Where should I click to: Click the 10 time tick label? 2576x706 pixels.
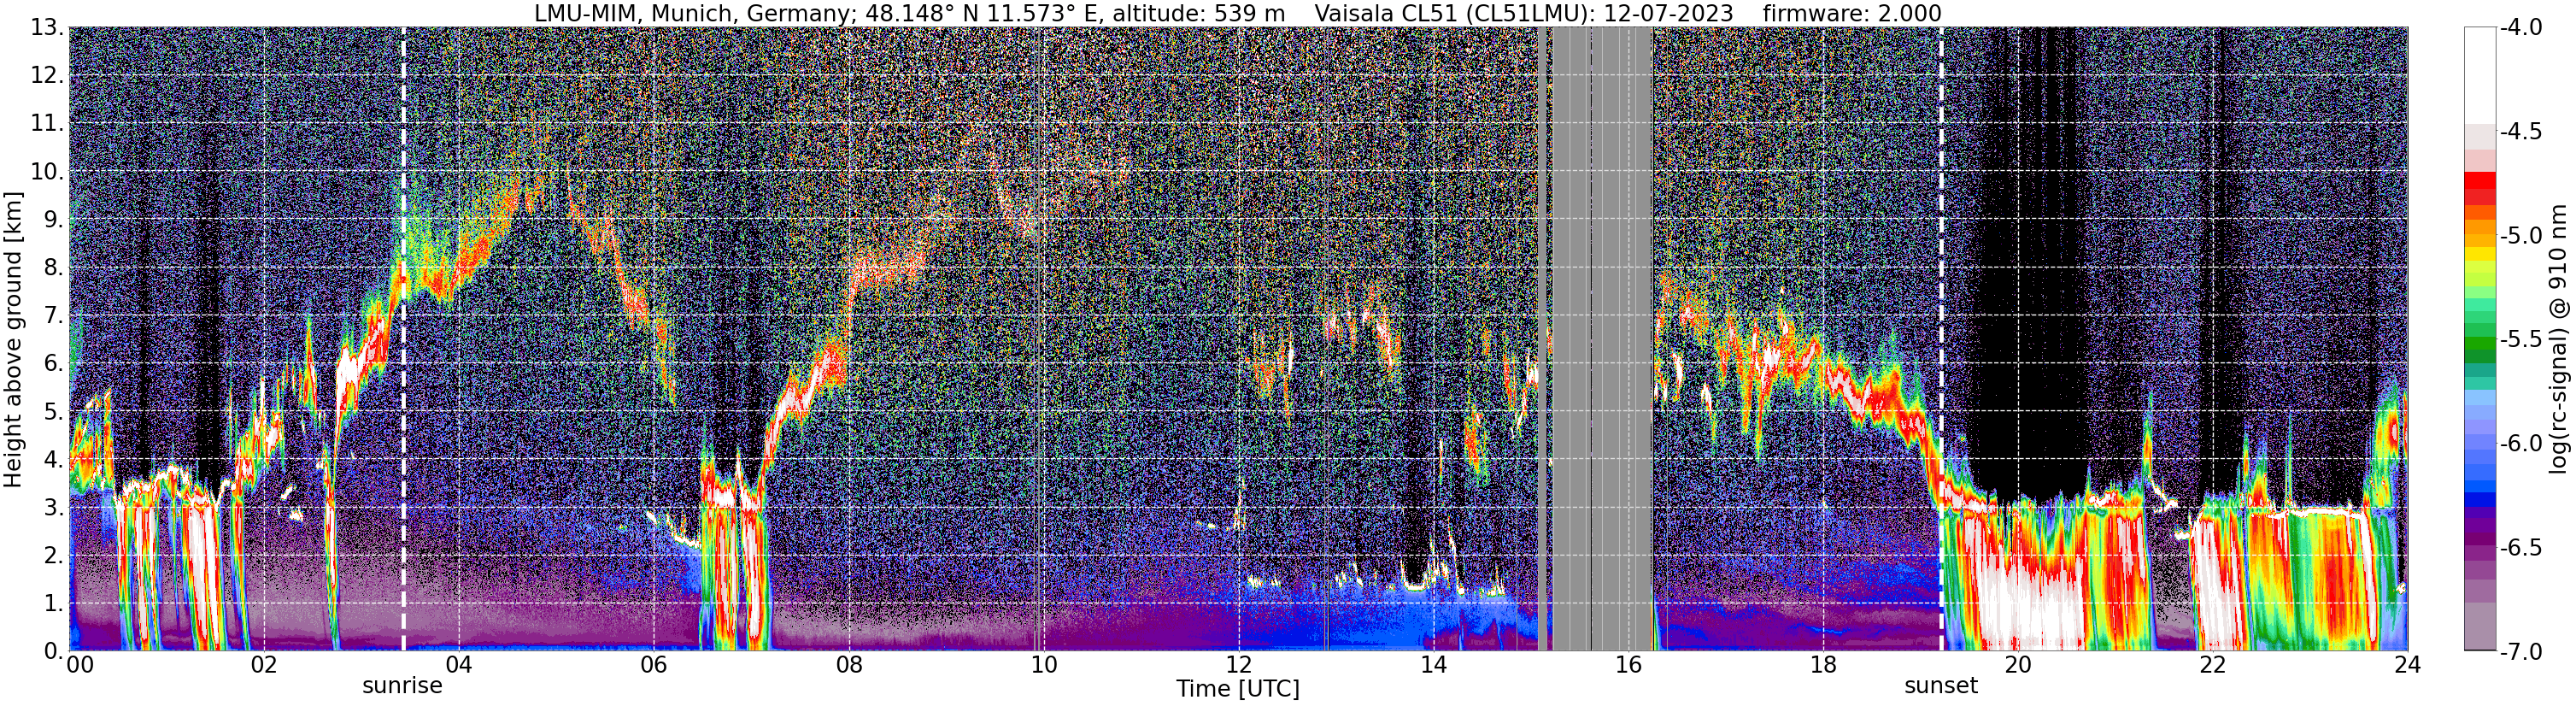(1044, 665)
